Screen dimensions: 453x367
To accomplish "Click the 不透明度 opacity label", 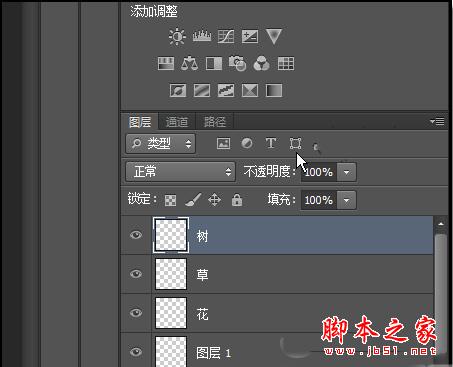I will tap(269, 172).
